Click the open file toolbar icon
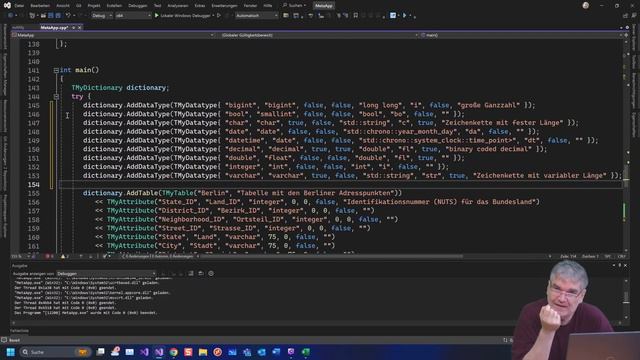Viewport: 640px width, 360px height. pyautogui.click(x=43, y=16)
